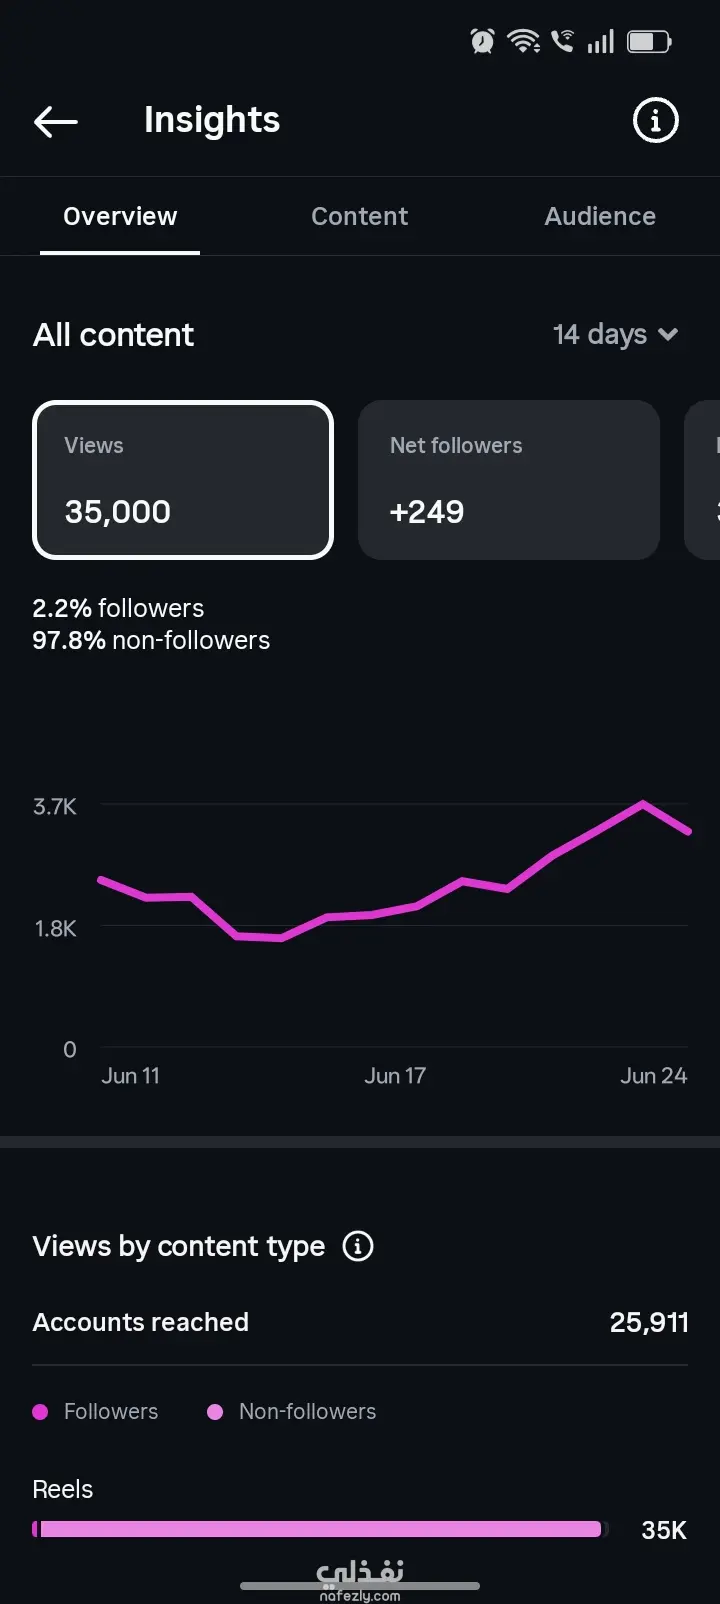Viewport: 720px width, 1604px height.
Task: Tap the alarm clock status icon
Action: point(482,41)
